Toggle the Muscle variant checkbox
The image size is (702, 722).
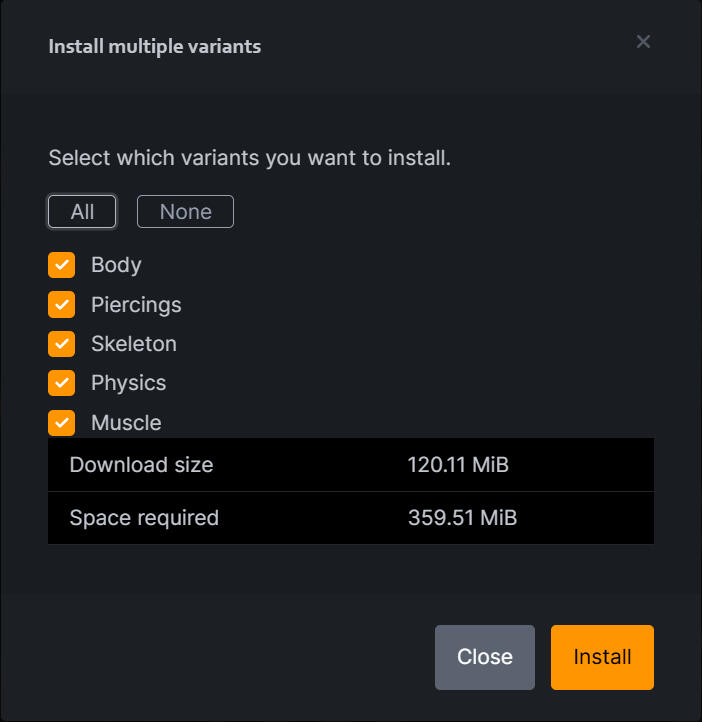[62, 422]
